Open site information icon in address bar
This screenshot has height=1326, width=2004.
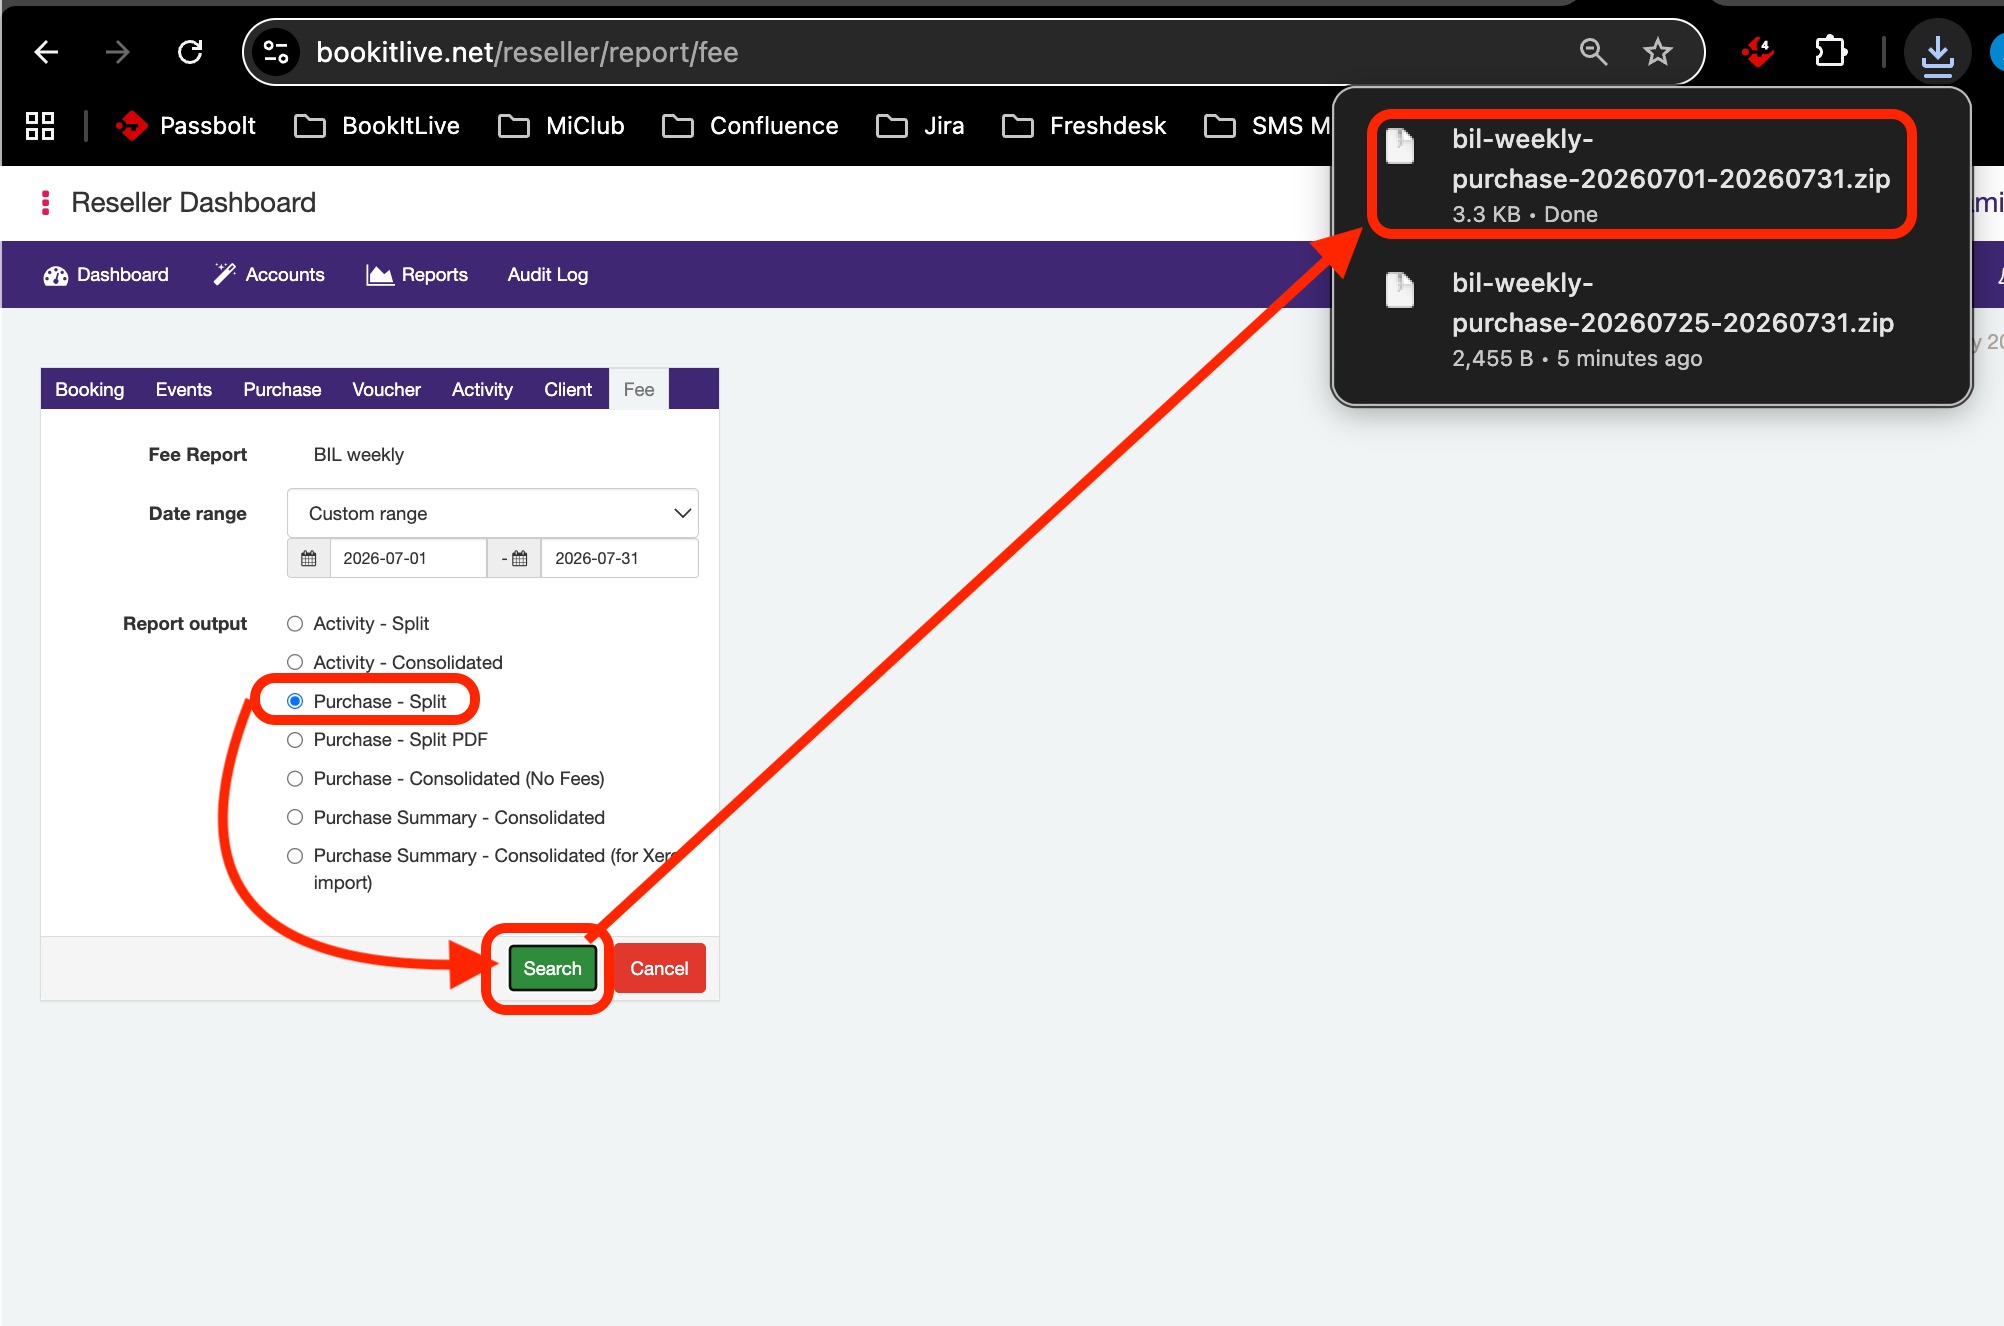coord(275,52)
